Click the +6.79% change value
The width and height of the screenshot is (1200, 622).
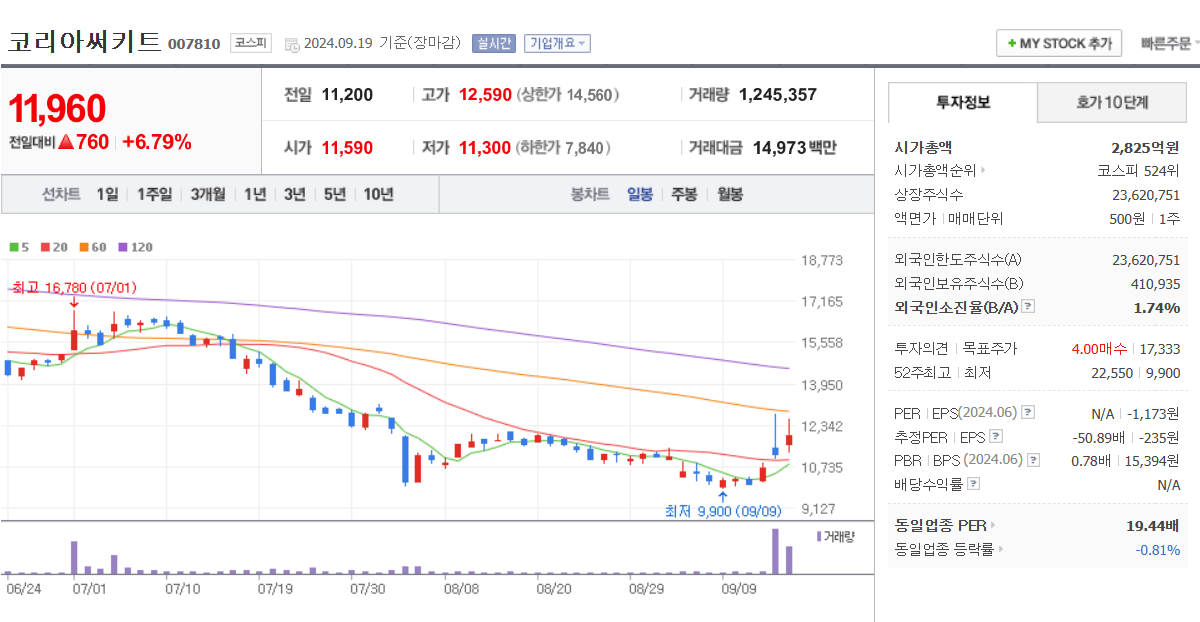(x=156, y=142)
